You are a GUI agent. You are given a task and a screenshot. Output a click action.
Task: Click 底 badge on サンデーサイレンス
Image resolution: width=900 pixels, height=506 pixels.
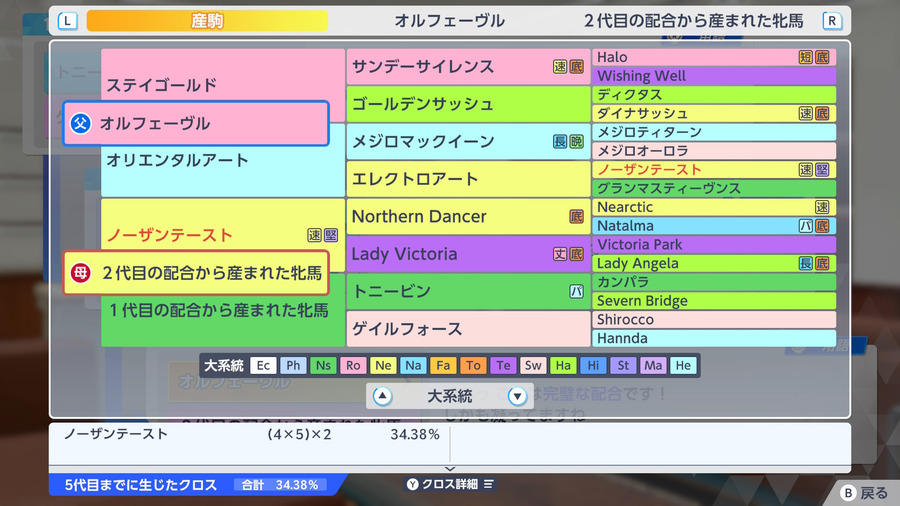point(576,67)
